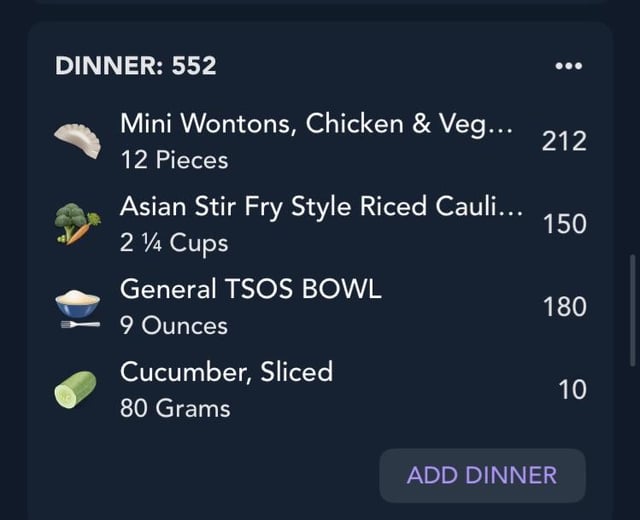Screen dimensions: 640x520
Task: Click the 212 calorie value for wontons
Action: 564,141
